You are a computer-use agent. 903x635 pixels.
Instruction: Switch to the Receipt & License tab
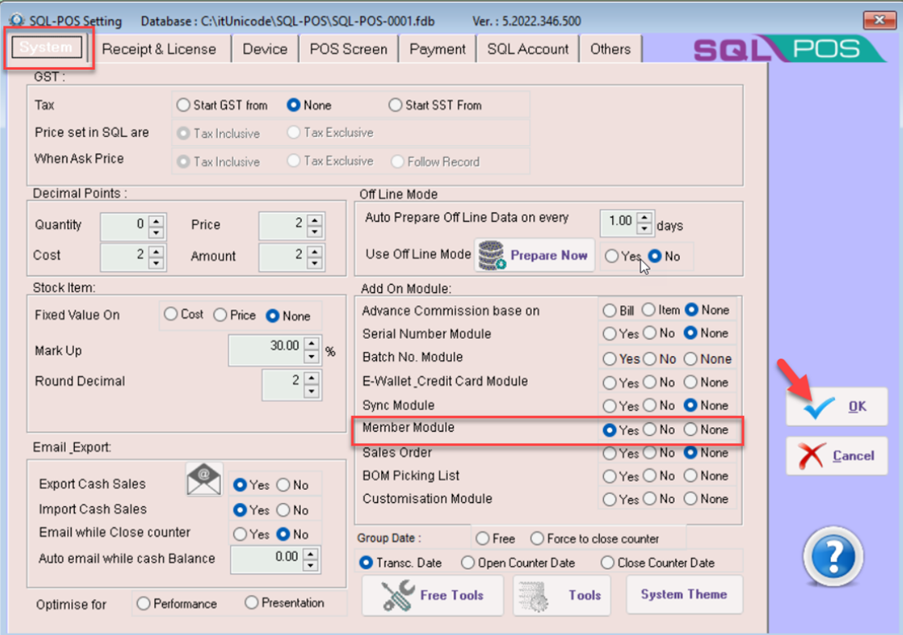click(x=159, y=49)
